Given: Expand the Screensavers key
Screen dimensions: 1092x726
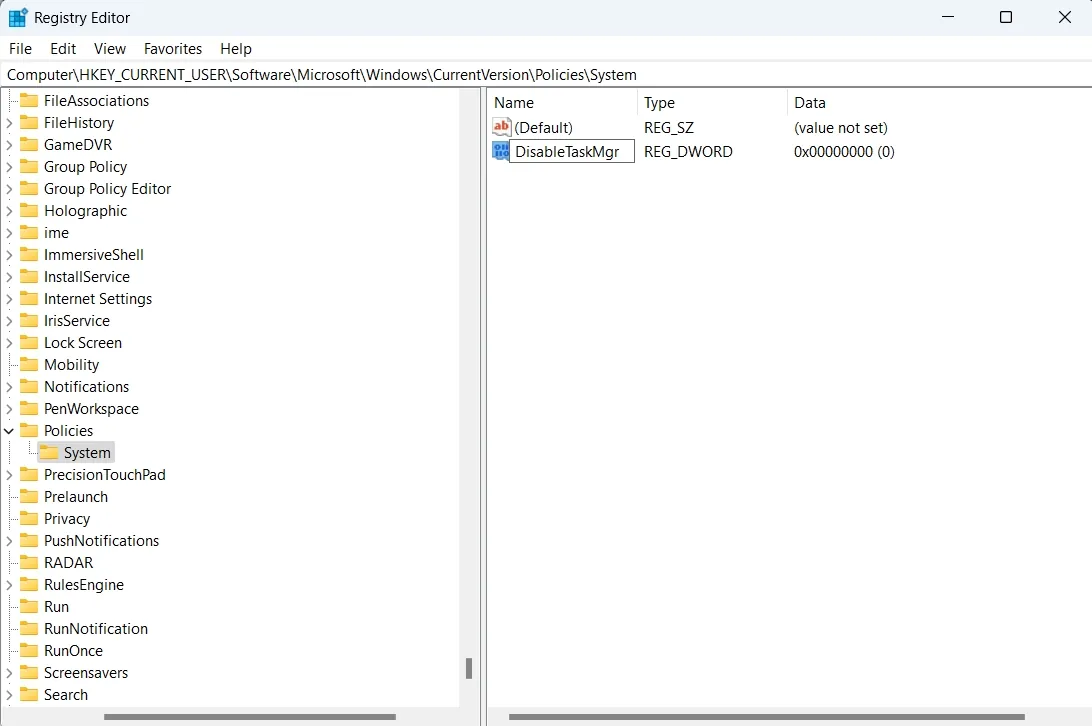Looking at the screenshot, I should tap(9, 673).
